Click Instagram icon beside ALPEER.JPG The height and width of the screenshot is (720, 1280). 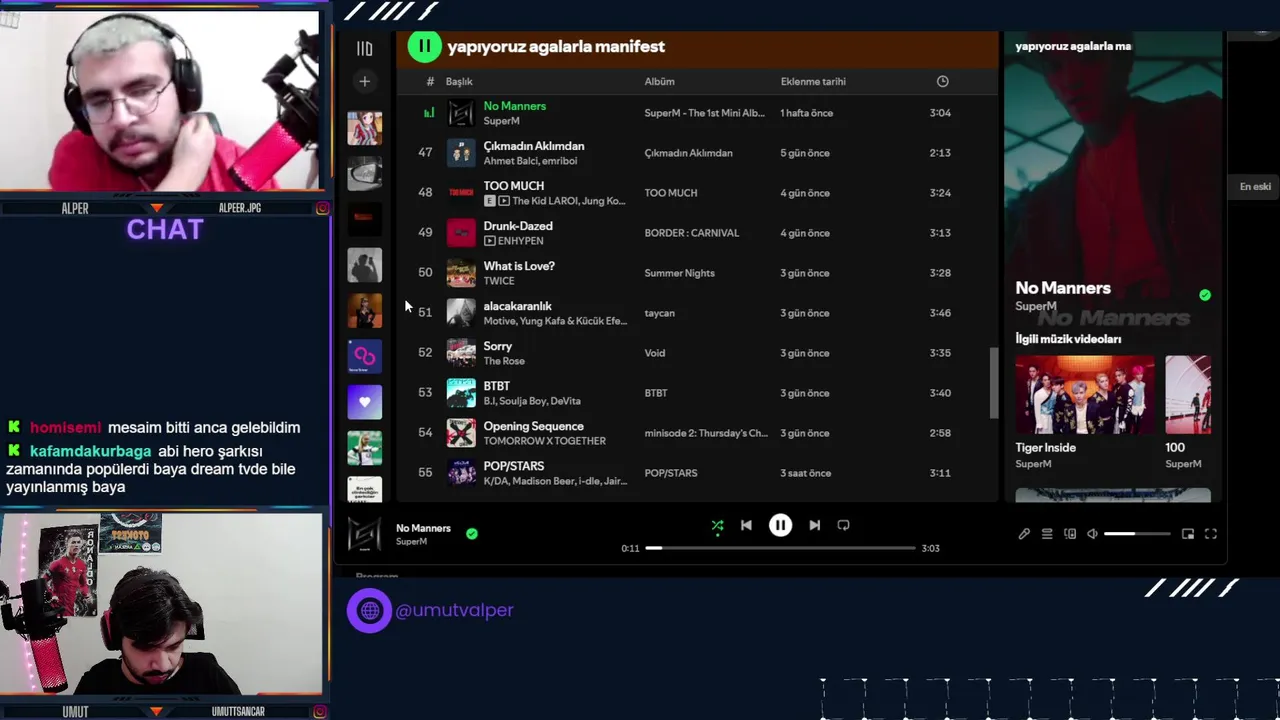pyautogui.click(x=322, y=208)
